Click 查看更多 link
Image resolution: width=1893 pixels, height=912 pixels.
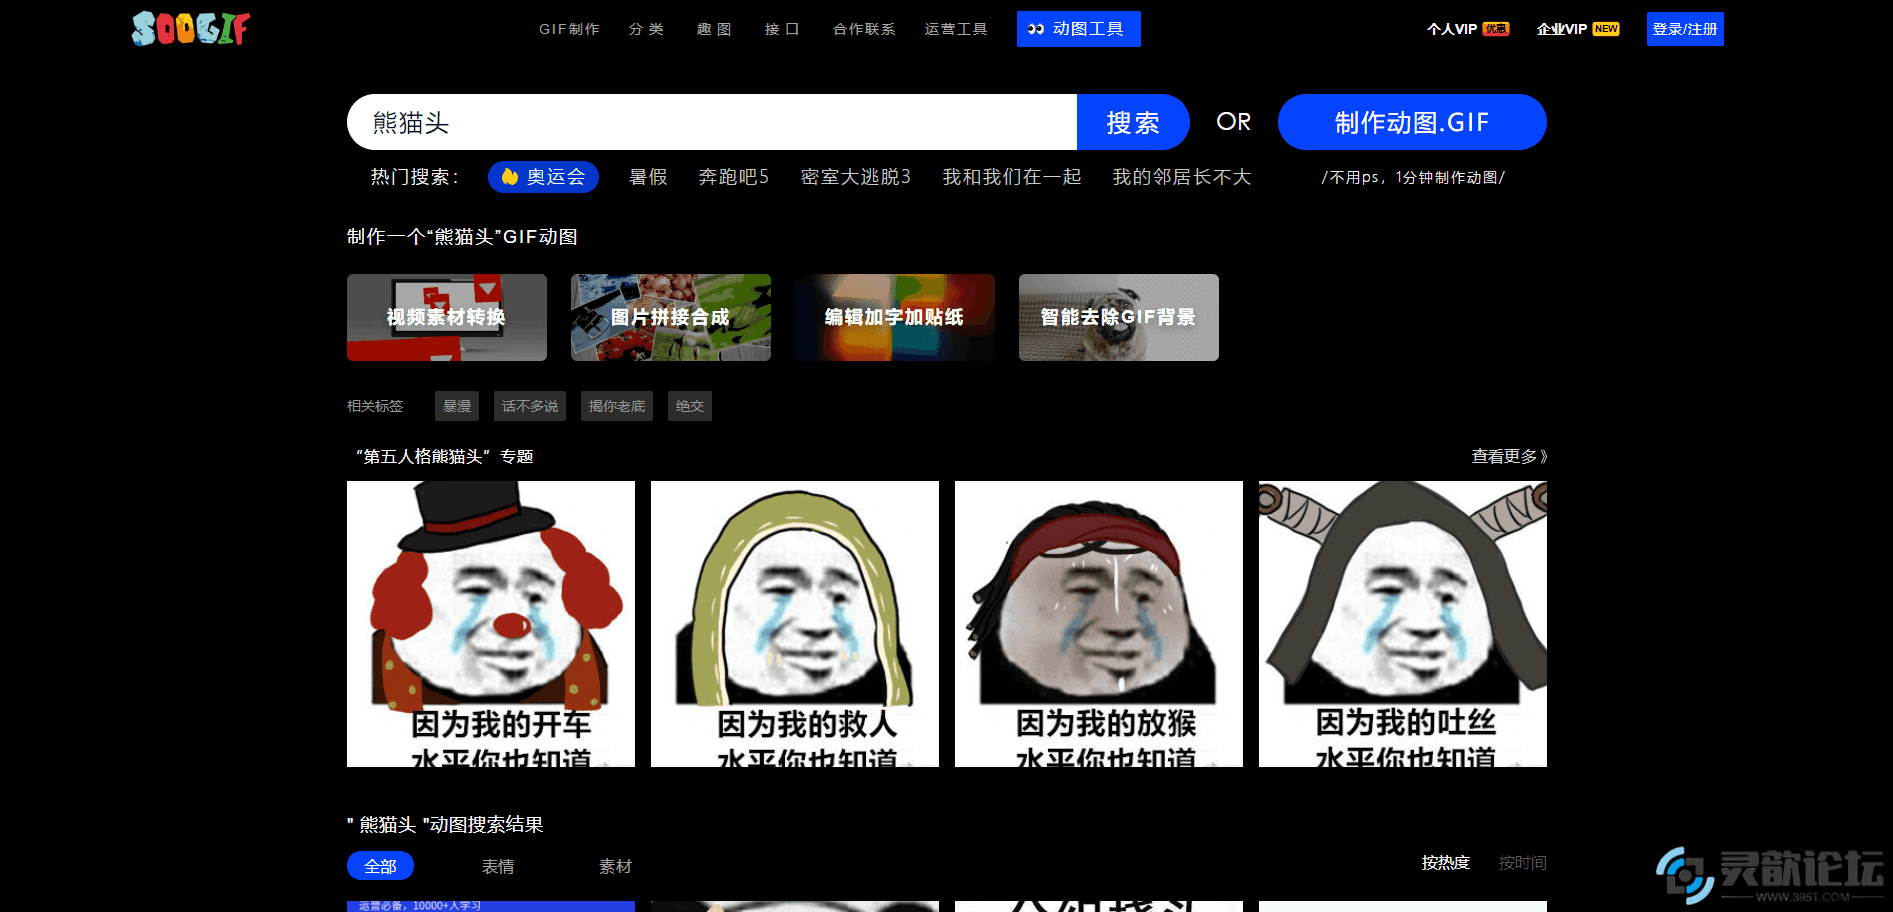[1509, 456]
